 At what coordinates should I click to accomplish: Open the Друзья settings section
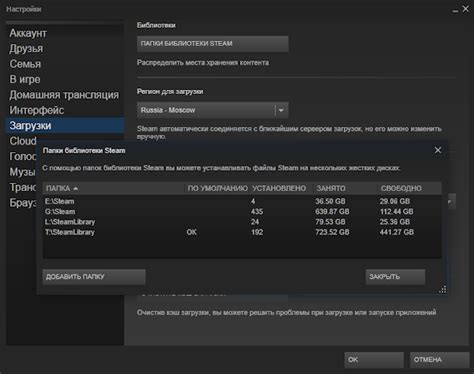coord(65,48)
